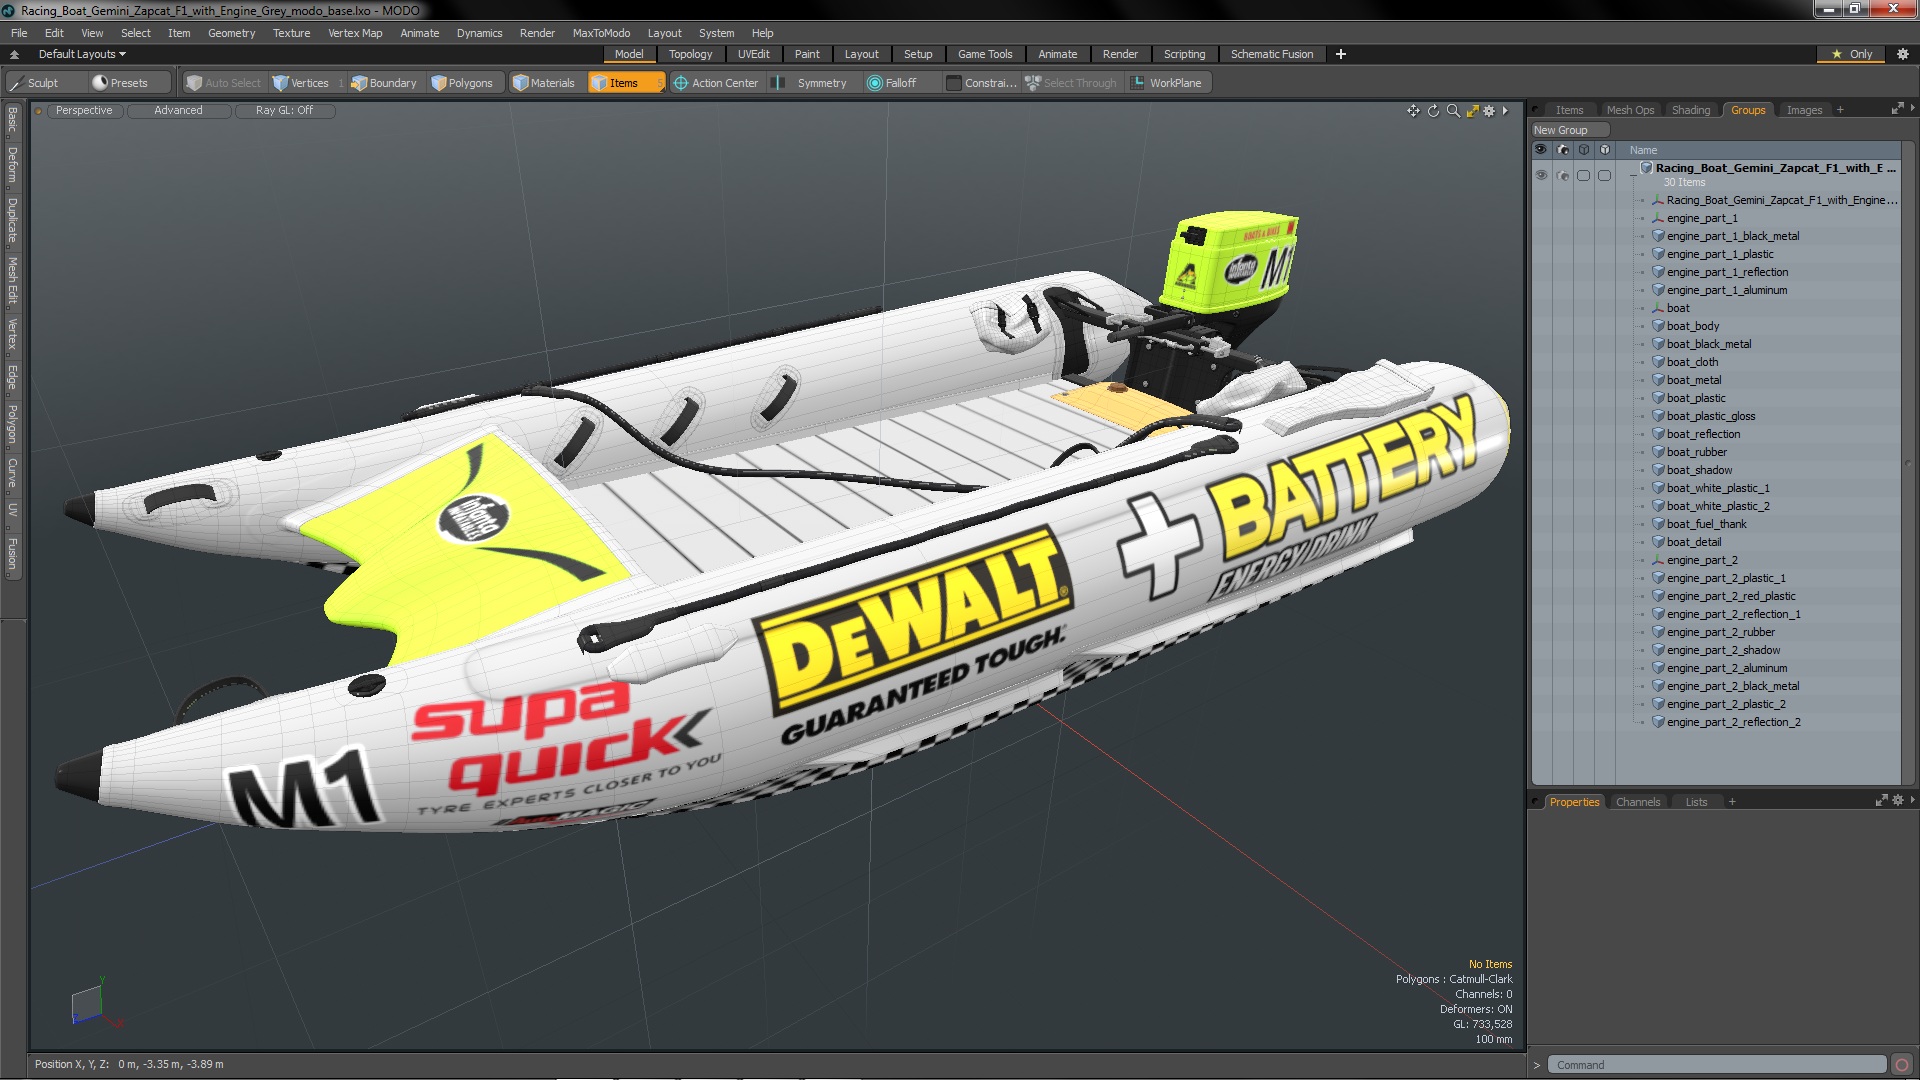Switch to the Schematic Fusion tab

[x=1271, y=54]
